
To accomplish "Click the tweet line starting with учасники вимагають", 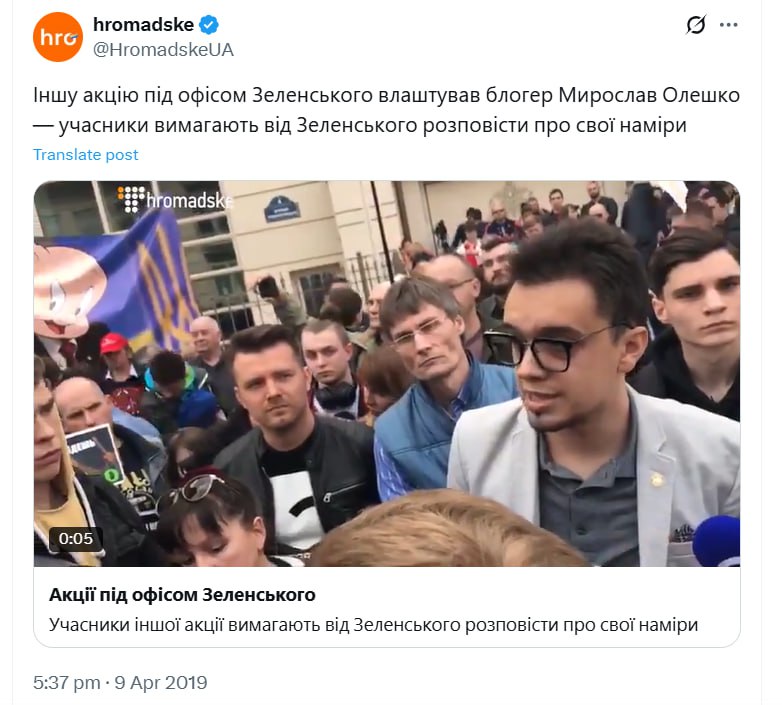I will 360,125.
